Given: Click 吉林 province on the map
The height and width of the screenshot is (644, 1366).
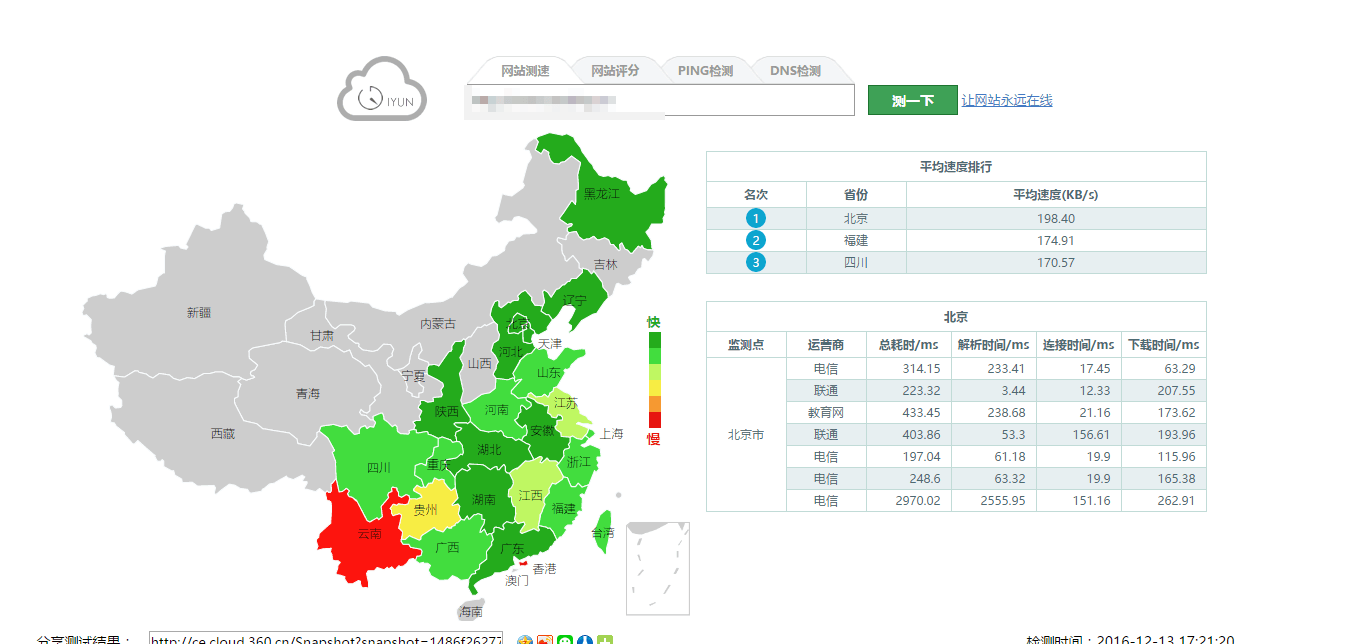Looking at the screenshot, I should pos(605,265).
